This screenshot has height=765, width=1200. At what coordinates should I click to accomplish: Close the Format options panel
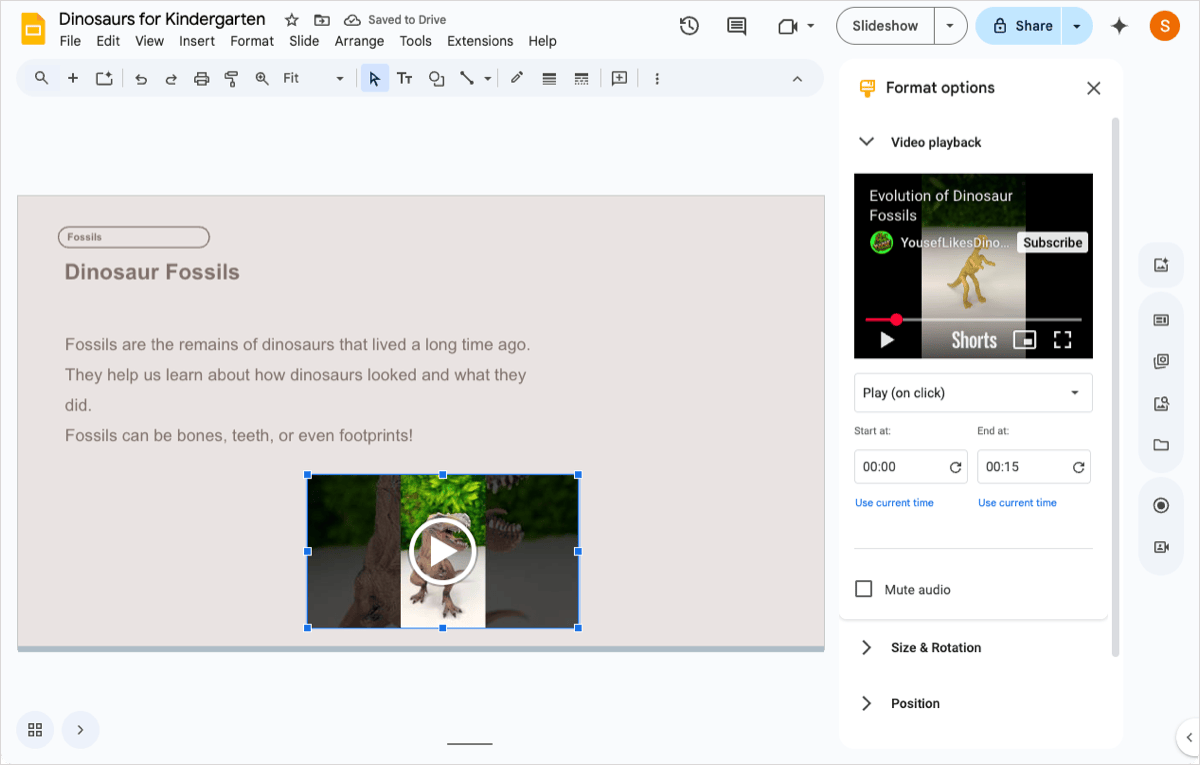click(1094, 88)
